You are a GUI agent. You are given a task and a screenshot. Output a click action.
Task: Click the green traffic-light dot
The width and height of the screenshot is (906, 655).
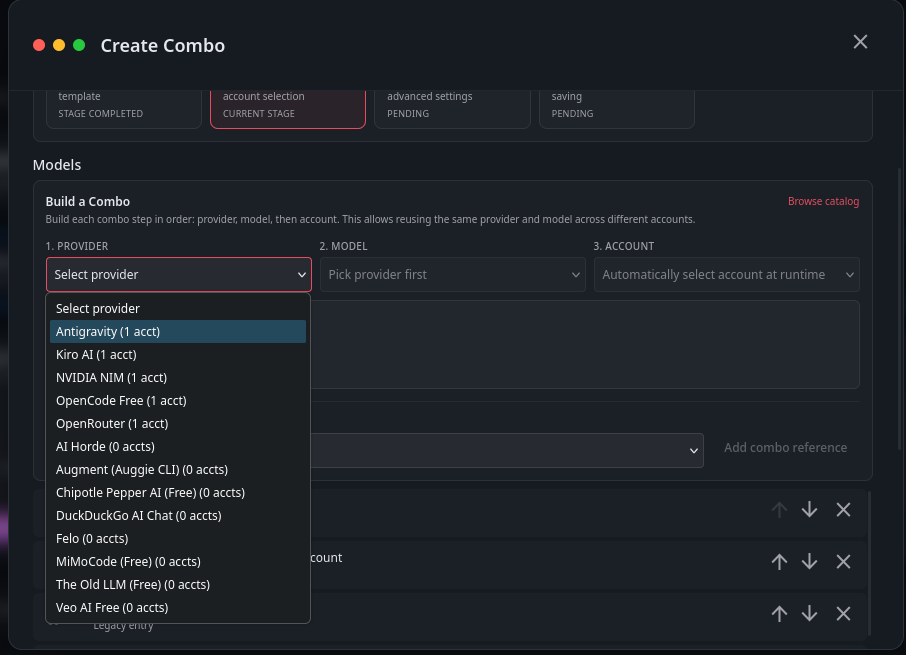pos(79,45)
